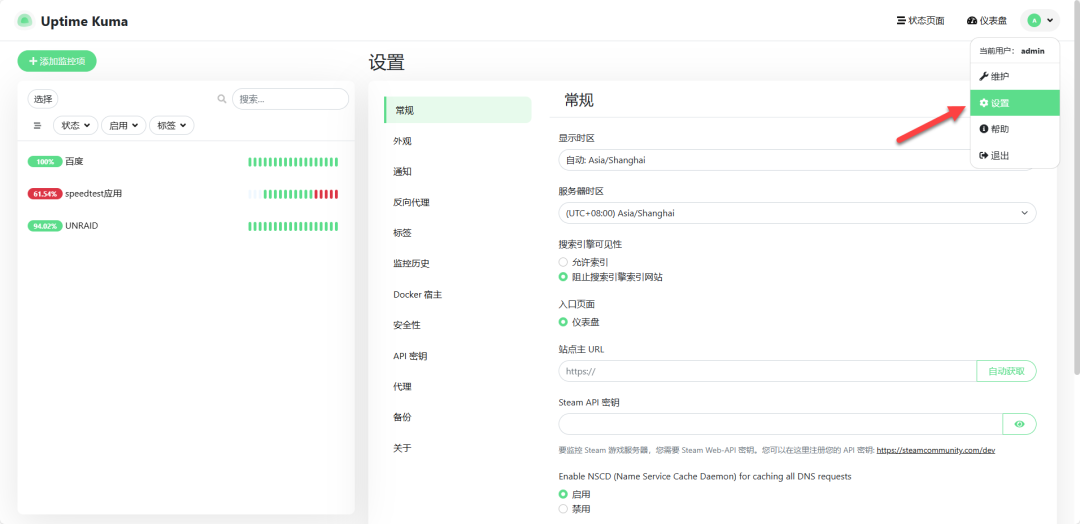Expand the server timezone dropdown

(x=797, y=213)
